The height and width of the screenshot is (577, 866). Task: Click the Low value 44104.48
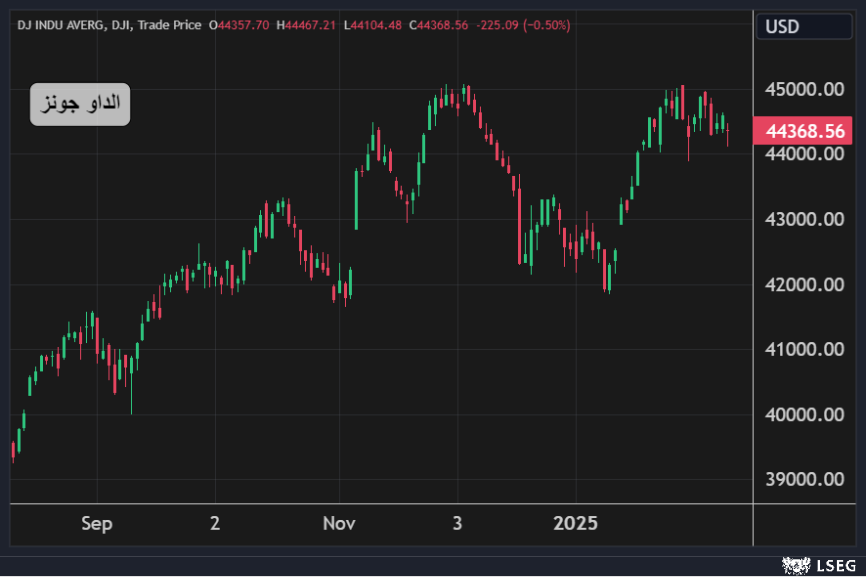tap(378, 25)
